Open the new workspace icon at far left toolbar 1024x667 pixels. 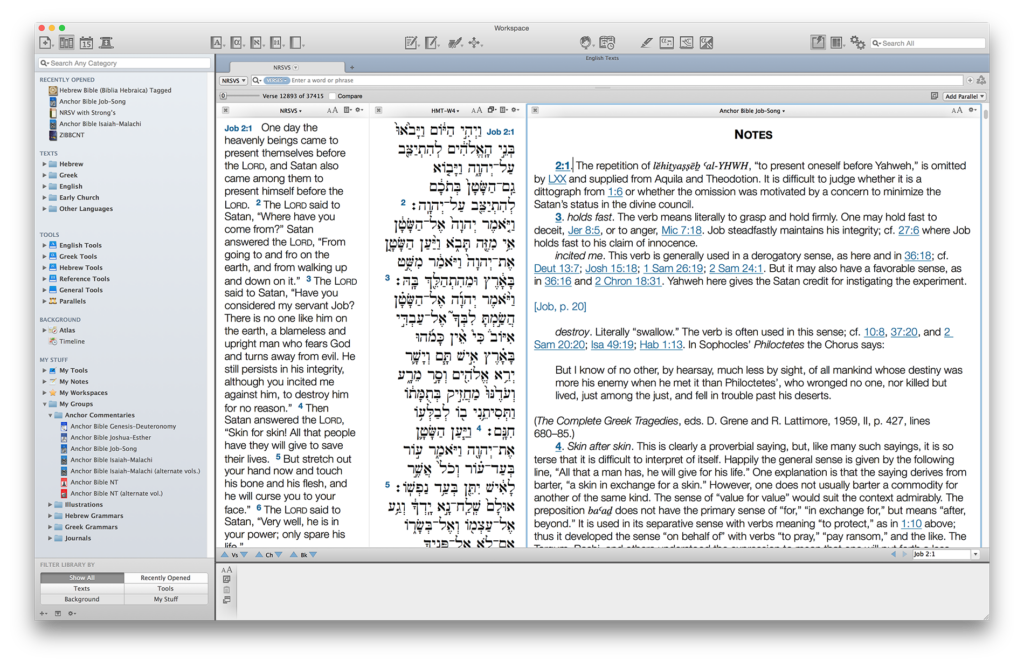point(44,42)
